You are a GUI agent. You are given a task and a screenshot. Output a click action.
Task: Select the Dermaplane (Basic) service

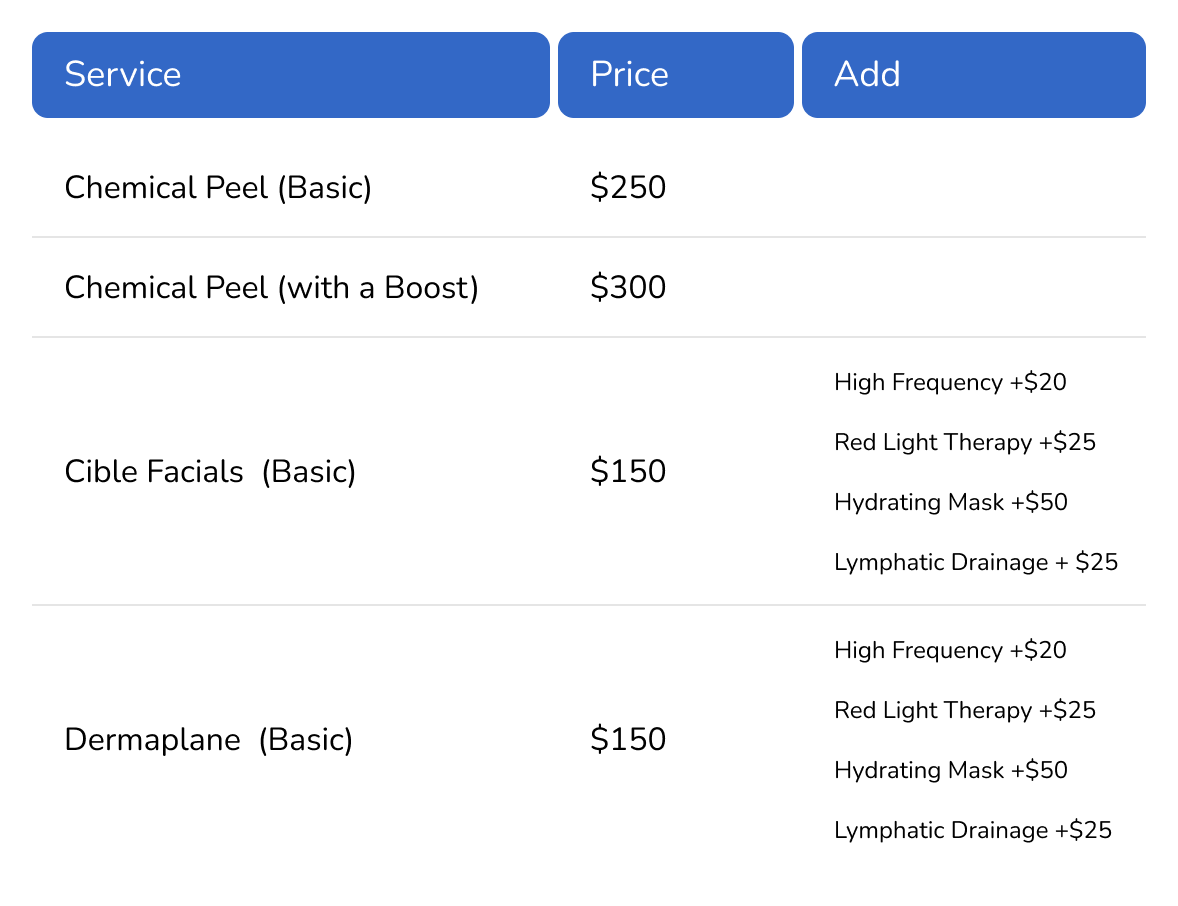(209, 739)
